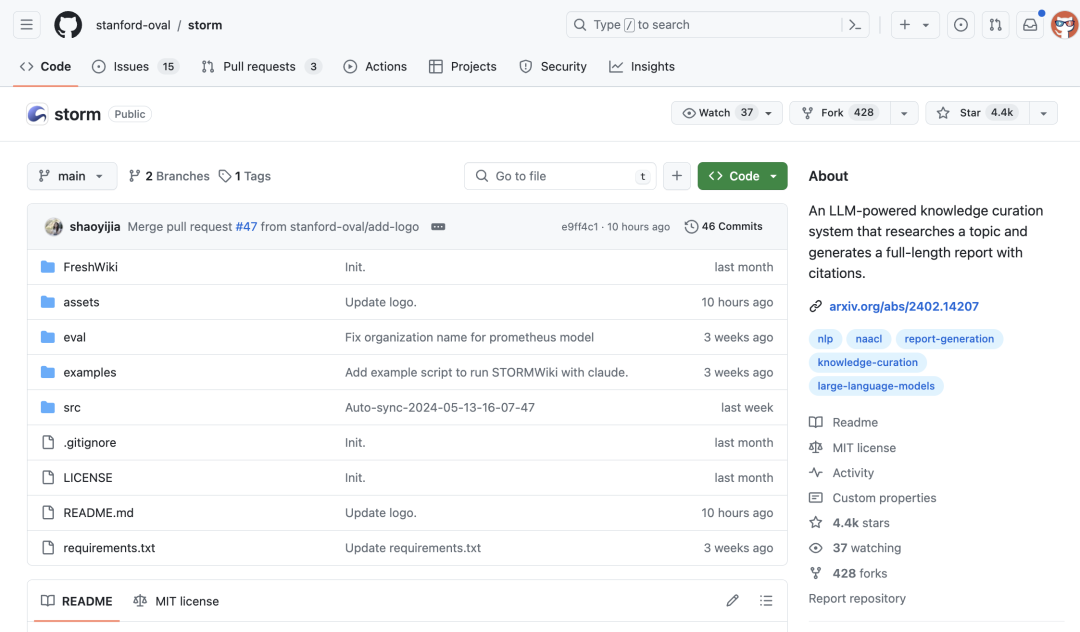Switch to the Actions tab
Image resolution: width=1080 pixels, height=632 pixels.
(375, 67)
